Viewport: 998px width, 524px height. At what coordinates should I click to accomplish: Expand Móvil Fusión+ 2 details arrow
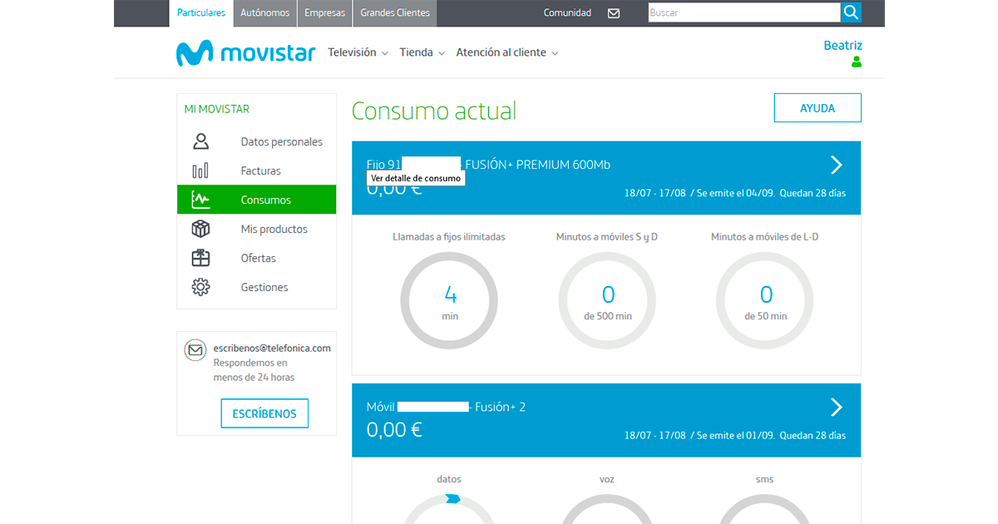tap(836, 407)
